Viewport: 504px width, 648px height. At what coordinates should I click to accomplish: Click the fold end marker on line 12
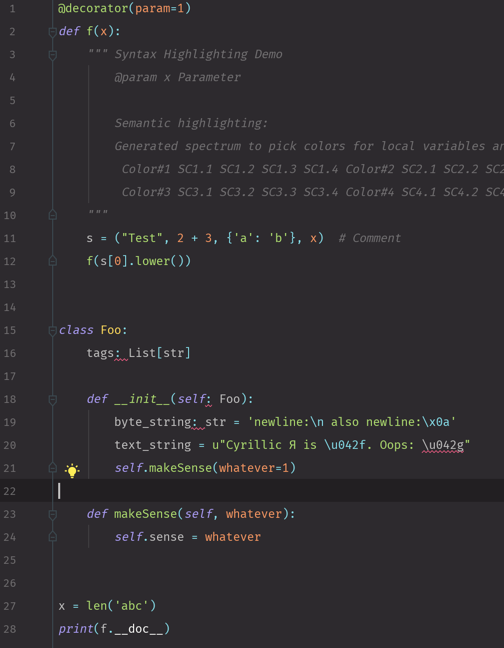(52, 260)
